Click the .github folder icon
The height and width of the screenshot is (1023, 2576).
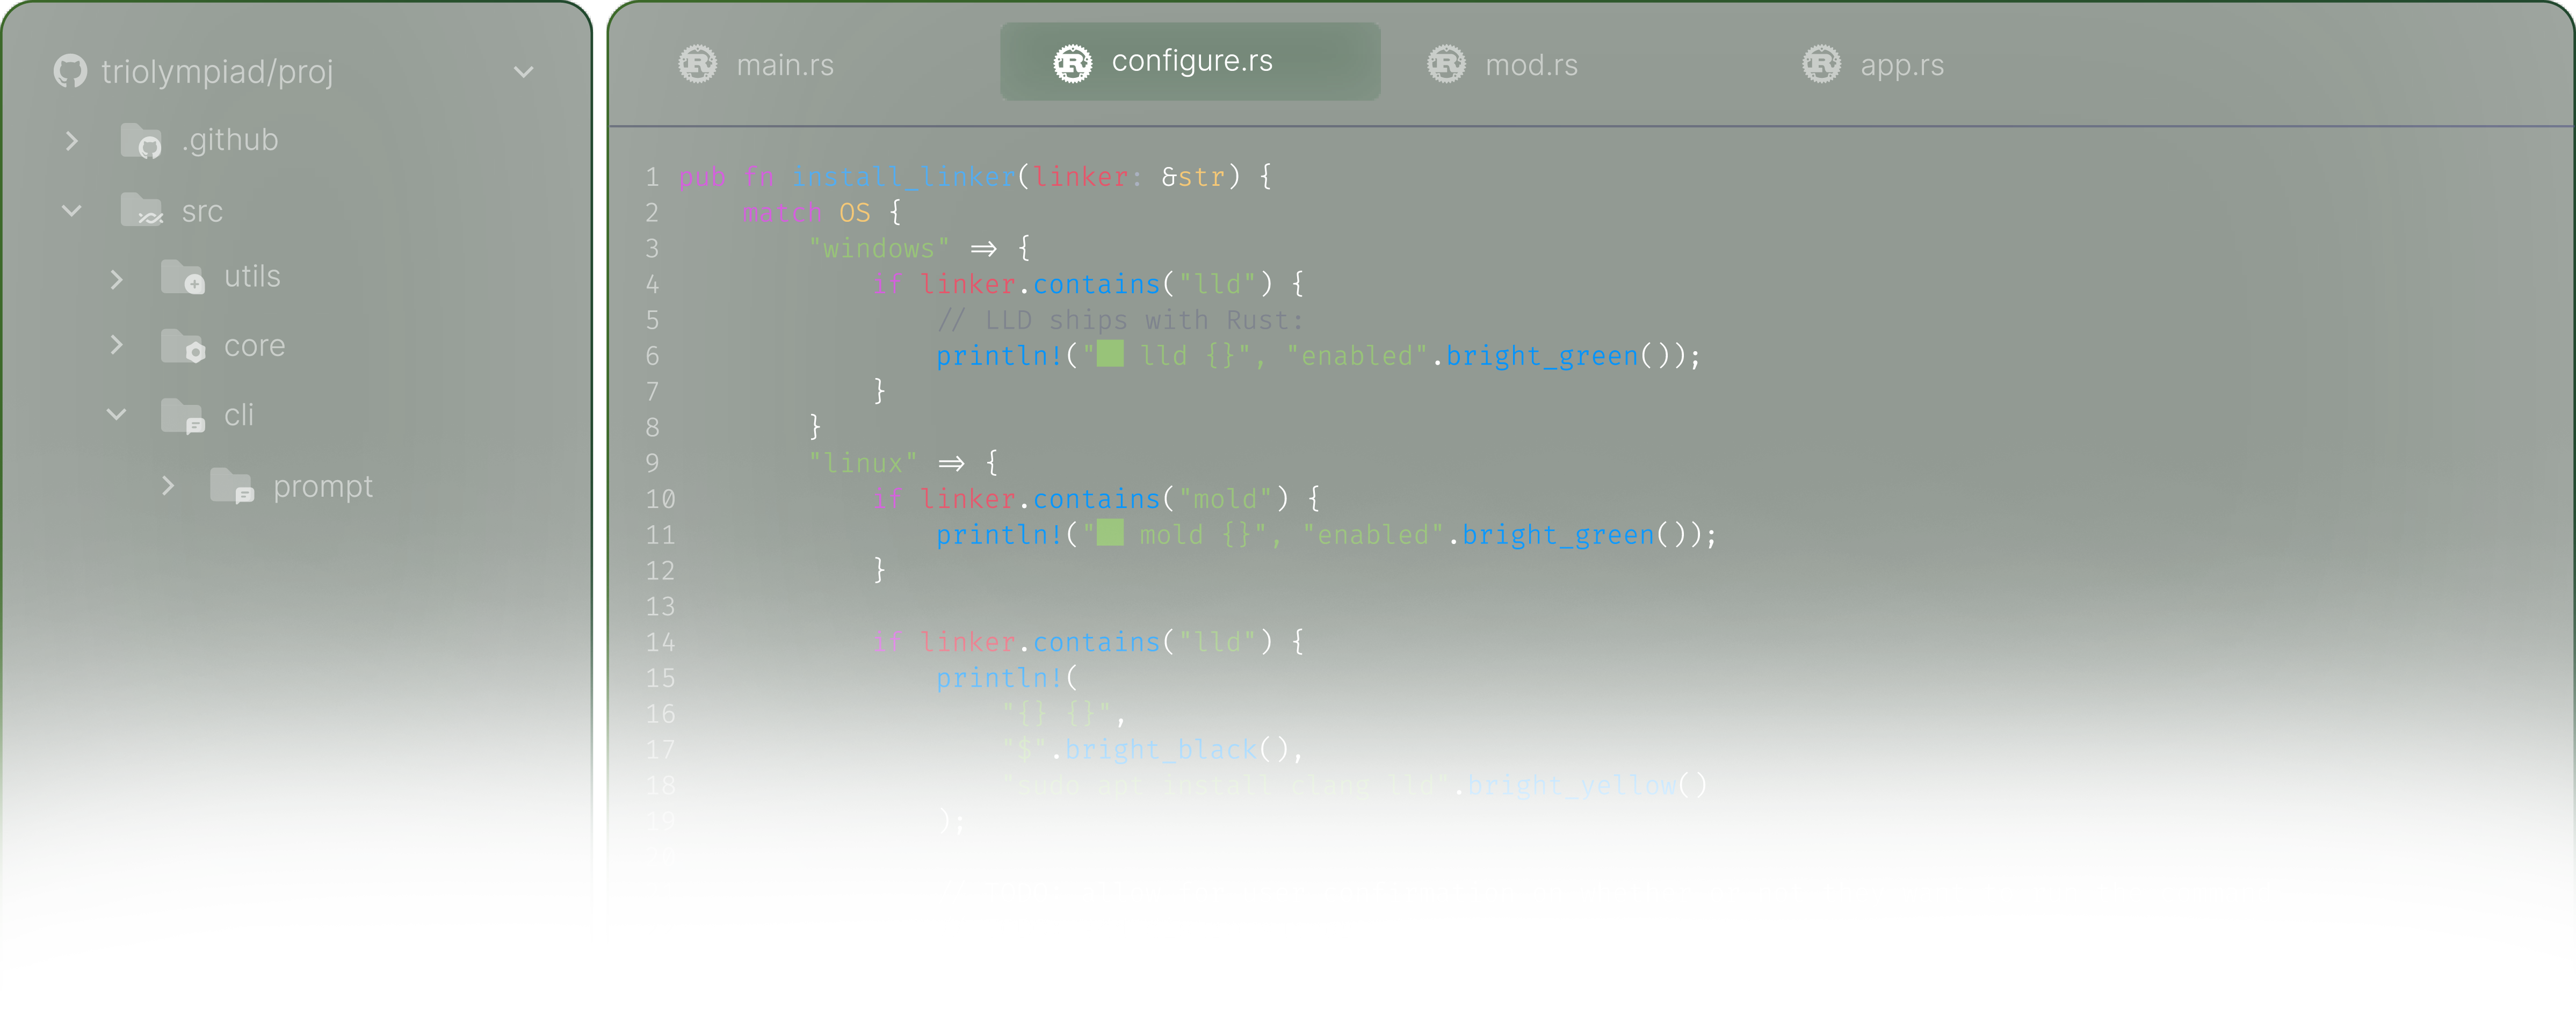click(x=141, y=140)
